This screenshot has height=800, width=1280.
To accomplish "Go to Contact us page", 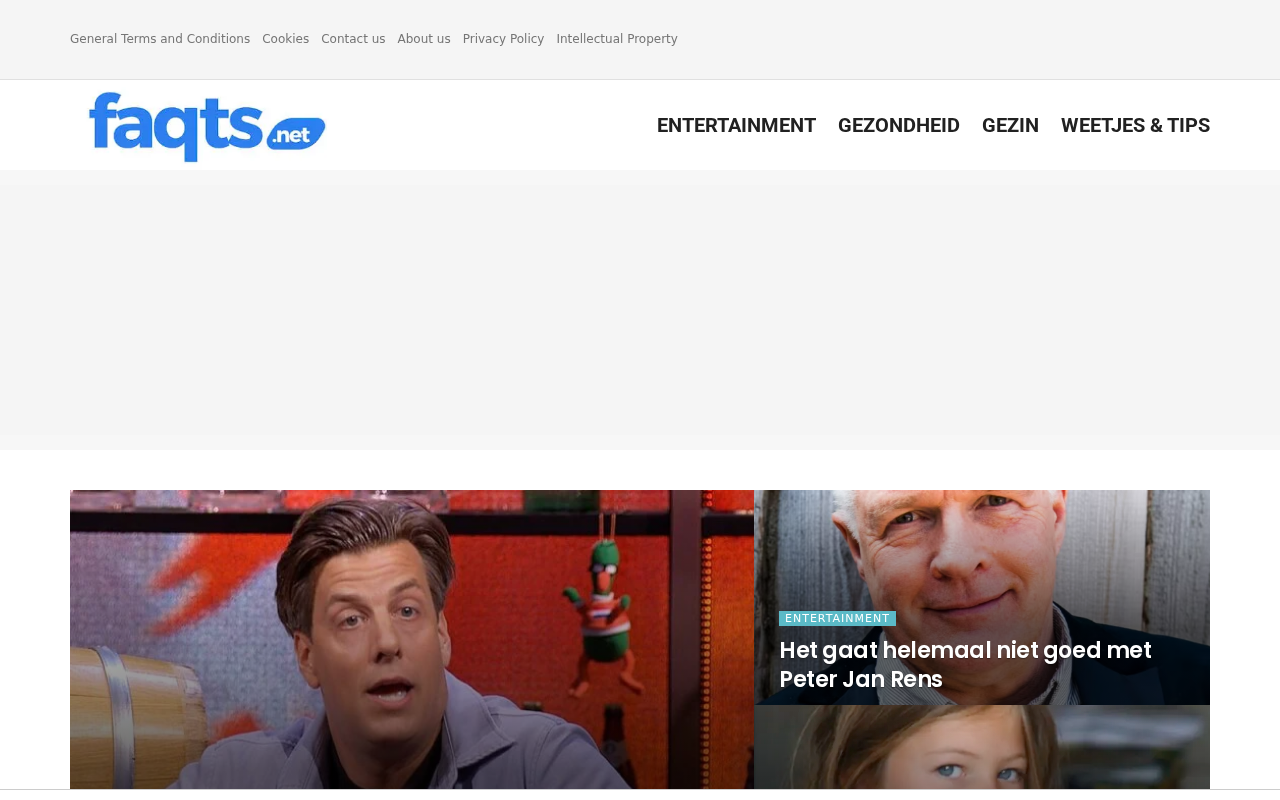I will 353,39.
